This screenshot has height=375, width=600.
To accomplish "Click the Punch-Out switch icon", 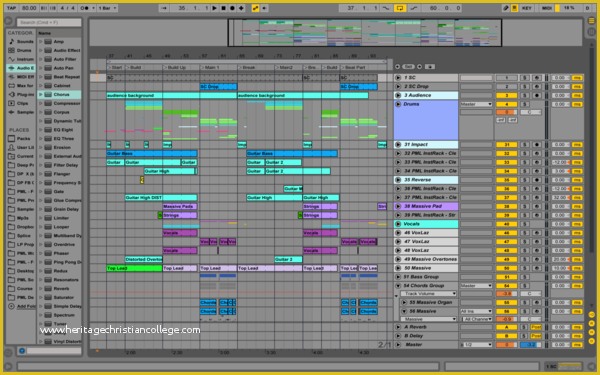I will [x=414, y=8].
